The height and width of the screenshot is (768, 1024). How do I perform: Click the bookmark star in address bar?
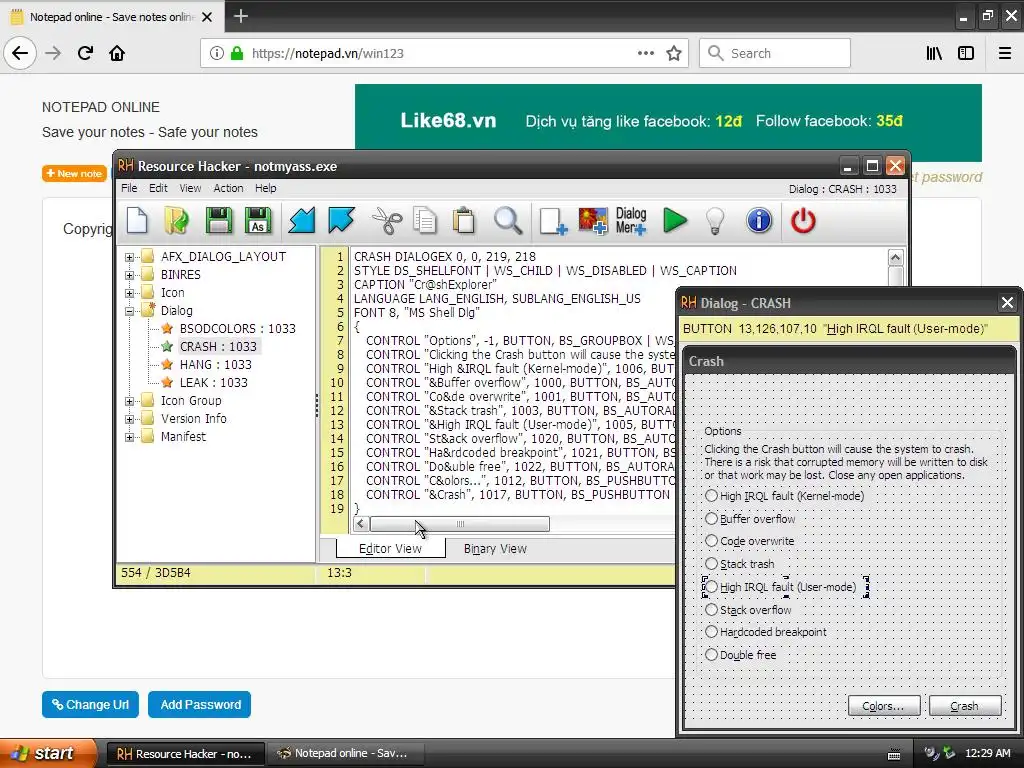pos(674,53)
